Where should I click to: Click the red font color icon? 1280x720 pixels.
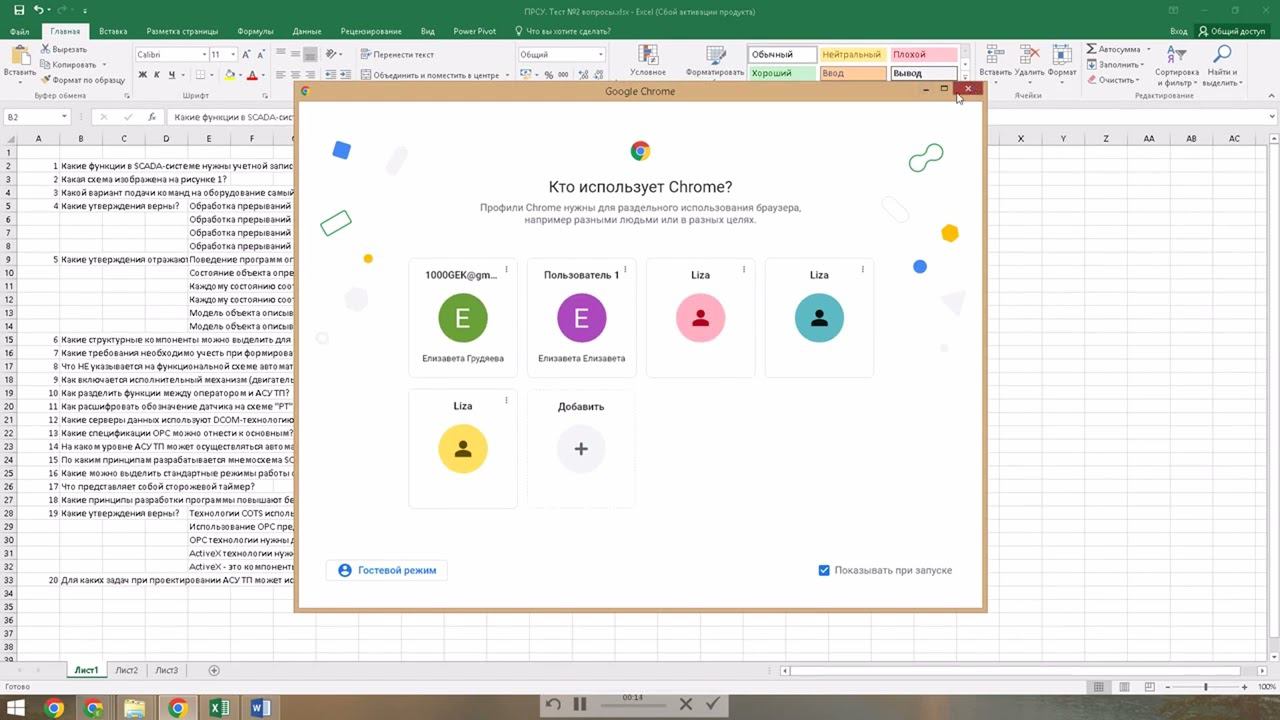pyautogui.click(x=252, y=75)
